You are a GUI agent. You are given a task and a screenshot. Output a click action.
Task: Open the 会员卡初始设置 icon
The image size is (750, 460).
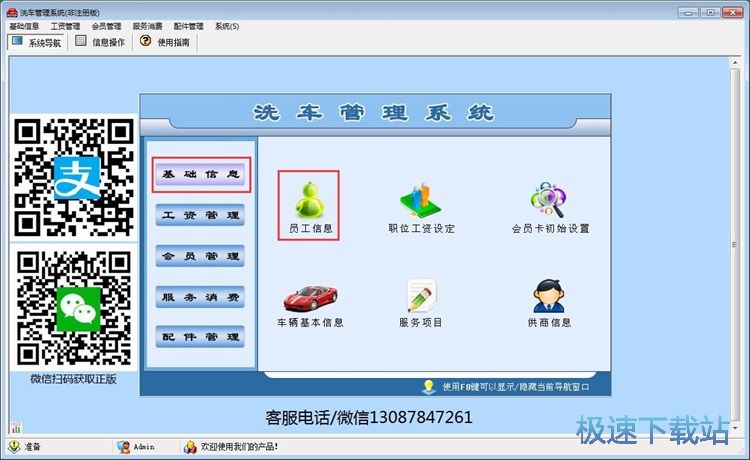click(x=550, y=206)
